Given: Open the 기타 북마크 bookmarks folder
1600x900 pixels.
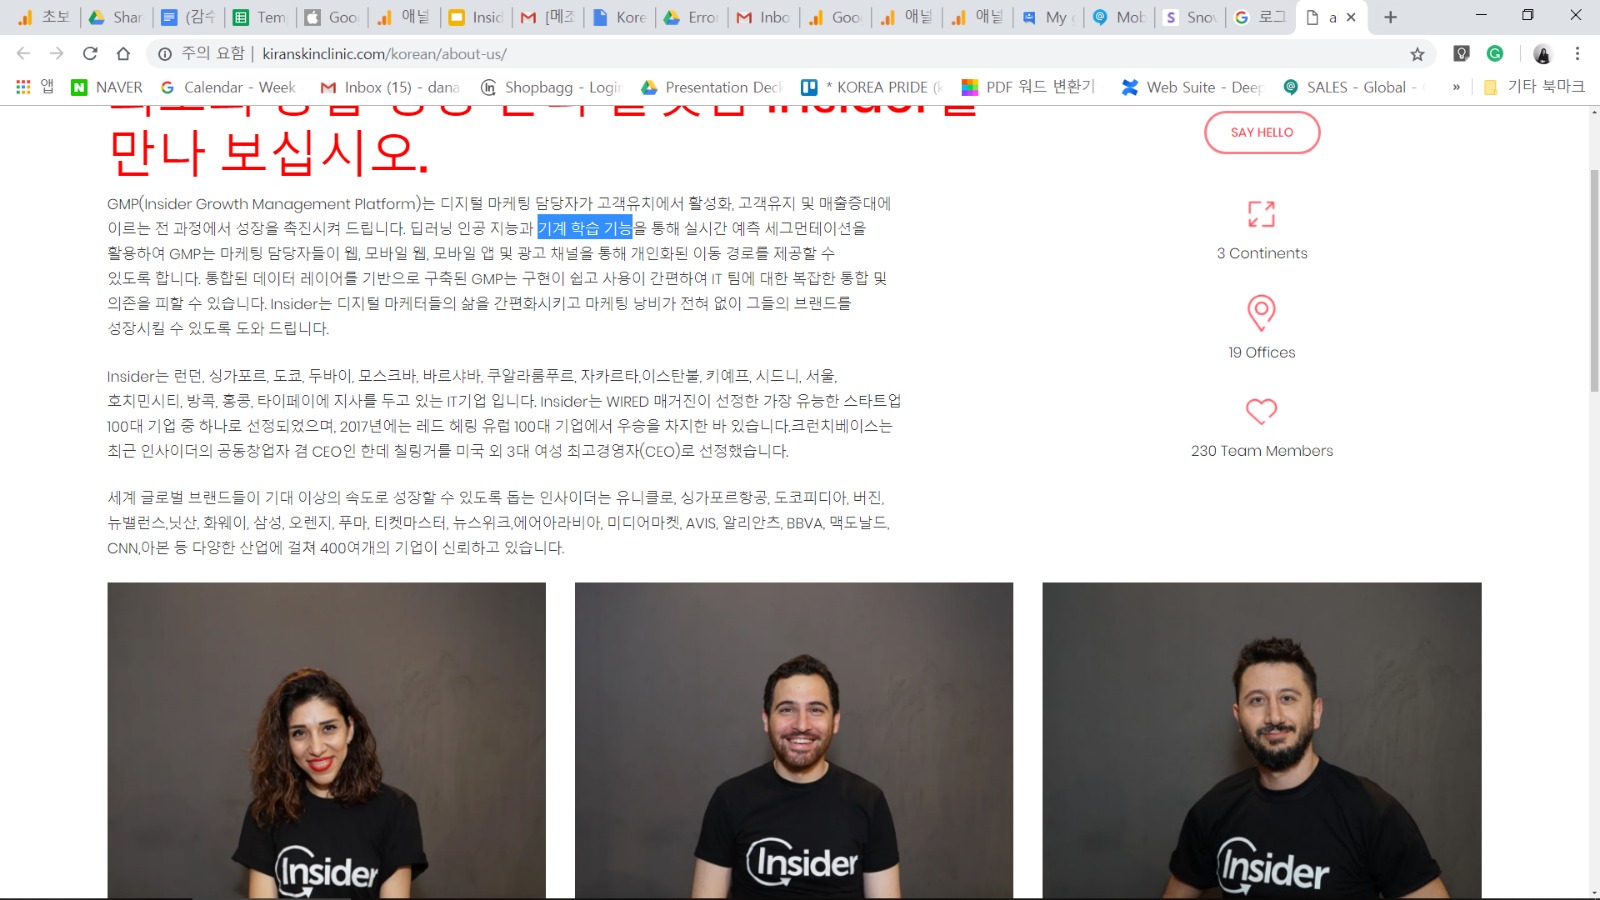Looking at the screenshot, I should [x=1534, y=87].
